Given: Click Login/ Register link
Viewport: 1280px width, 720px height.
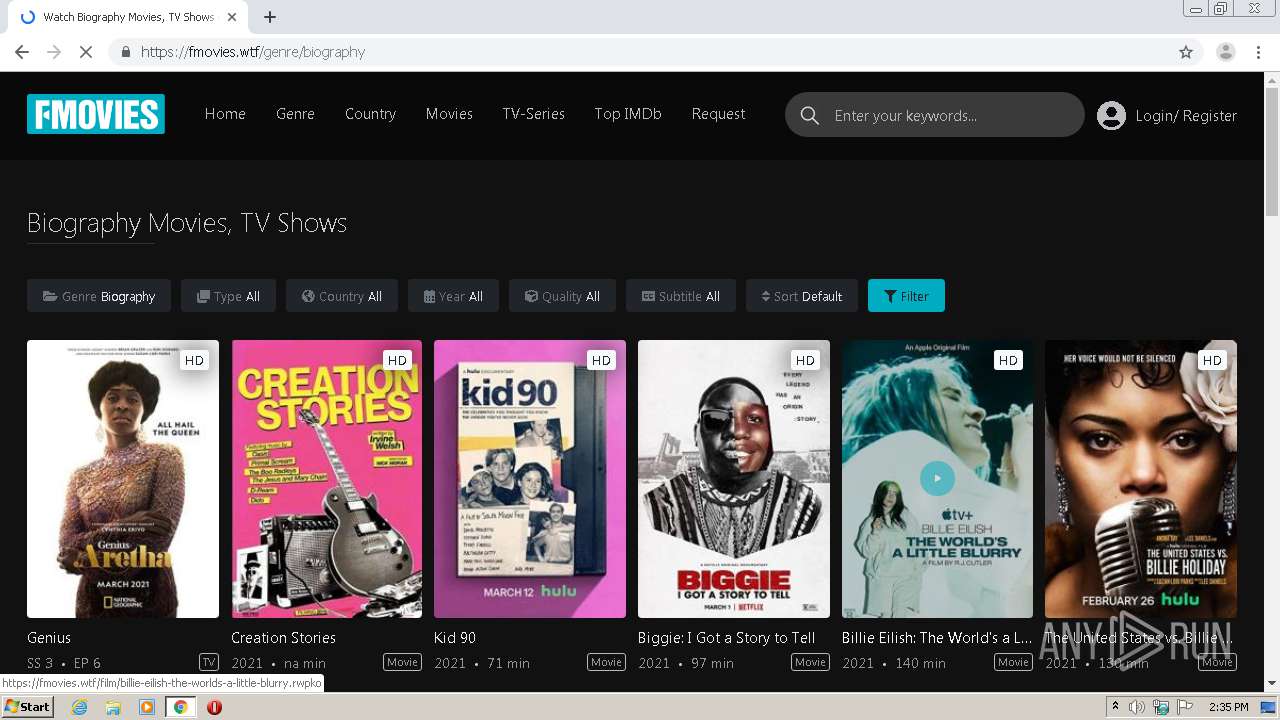Looking at the screenshot, I should [x=1186, y=116].
